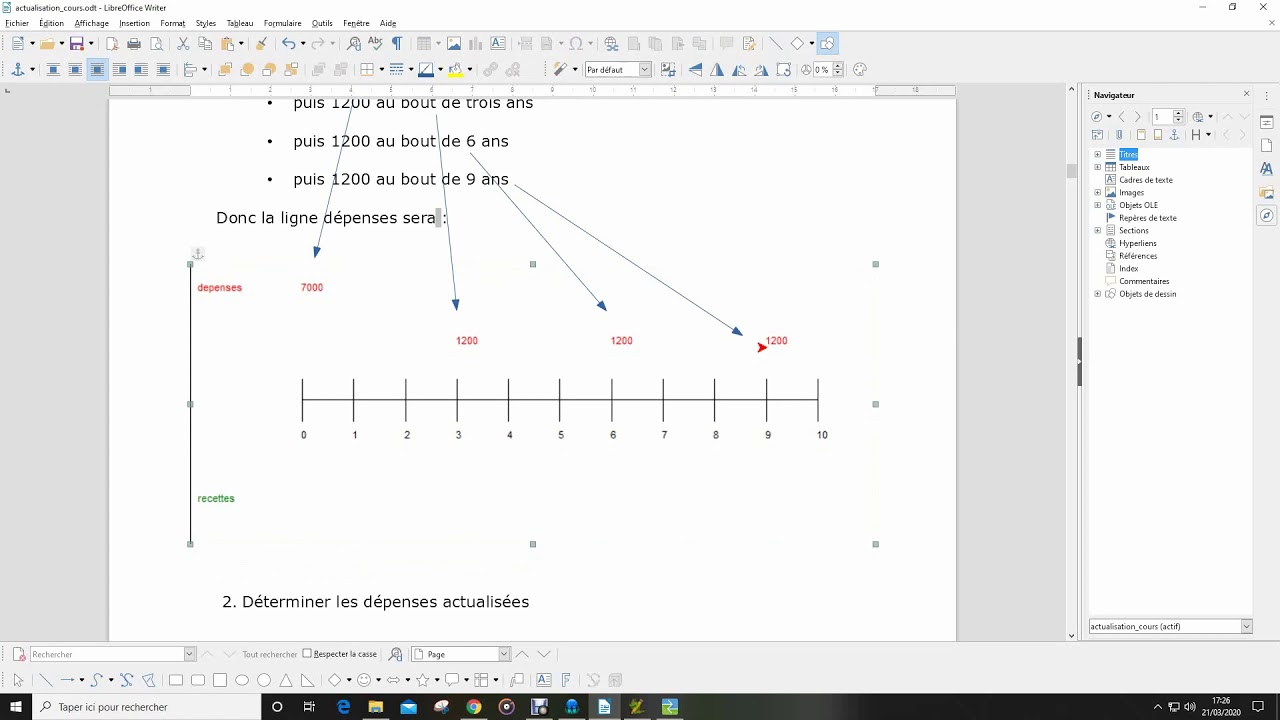Click the Smiley symbol shapes icon
Image resolution: width=1280 pixels, height=720 pixels.
(x=364, y=680)
